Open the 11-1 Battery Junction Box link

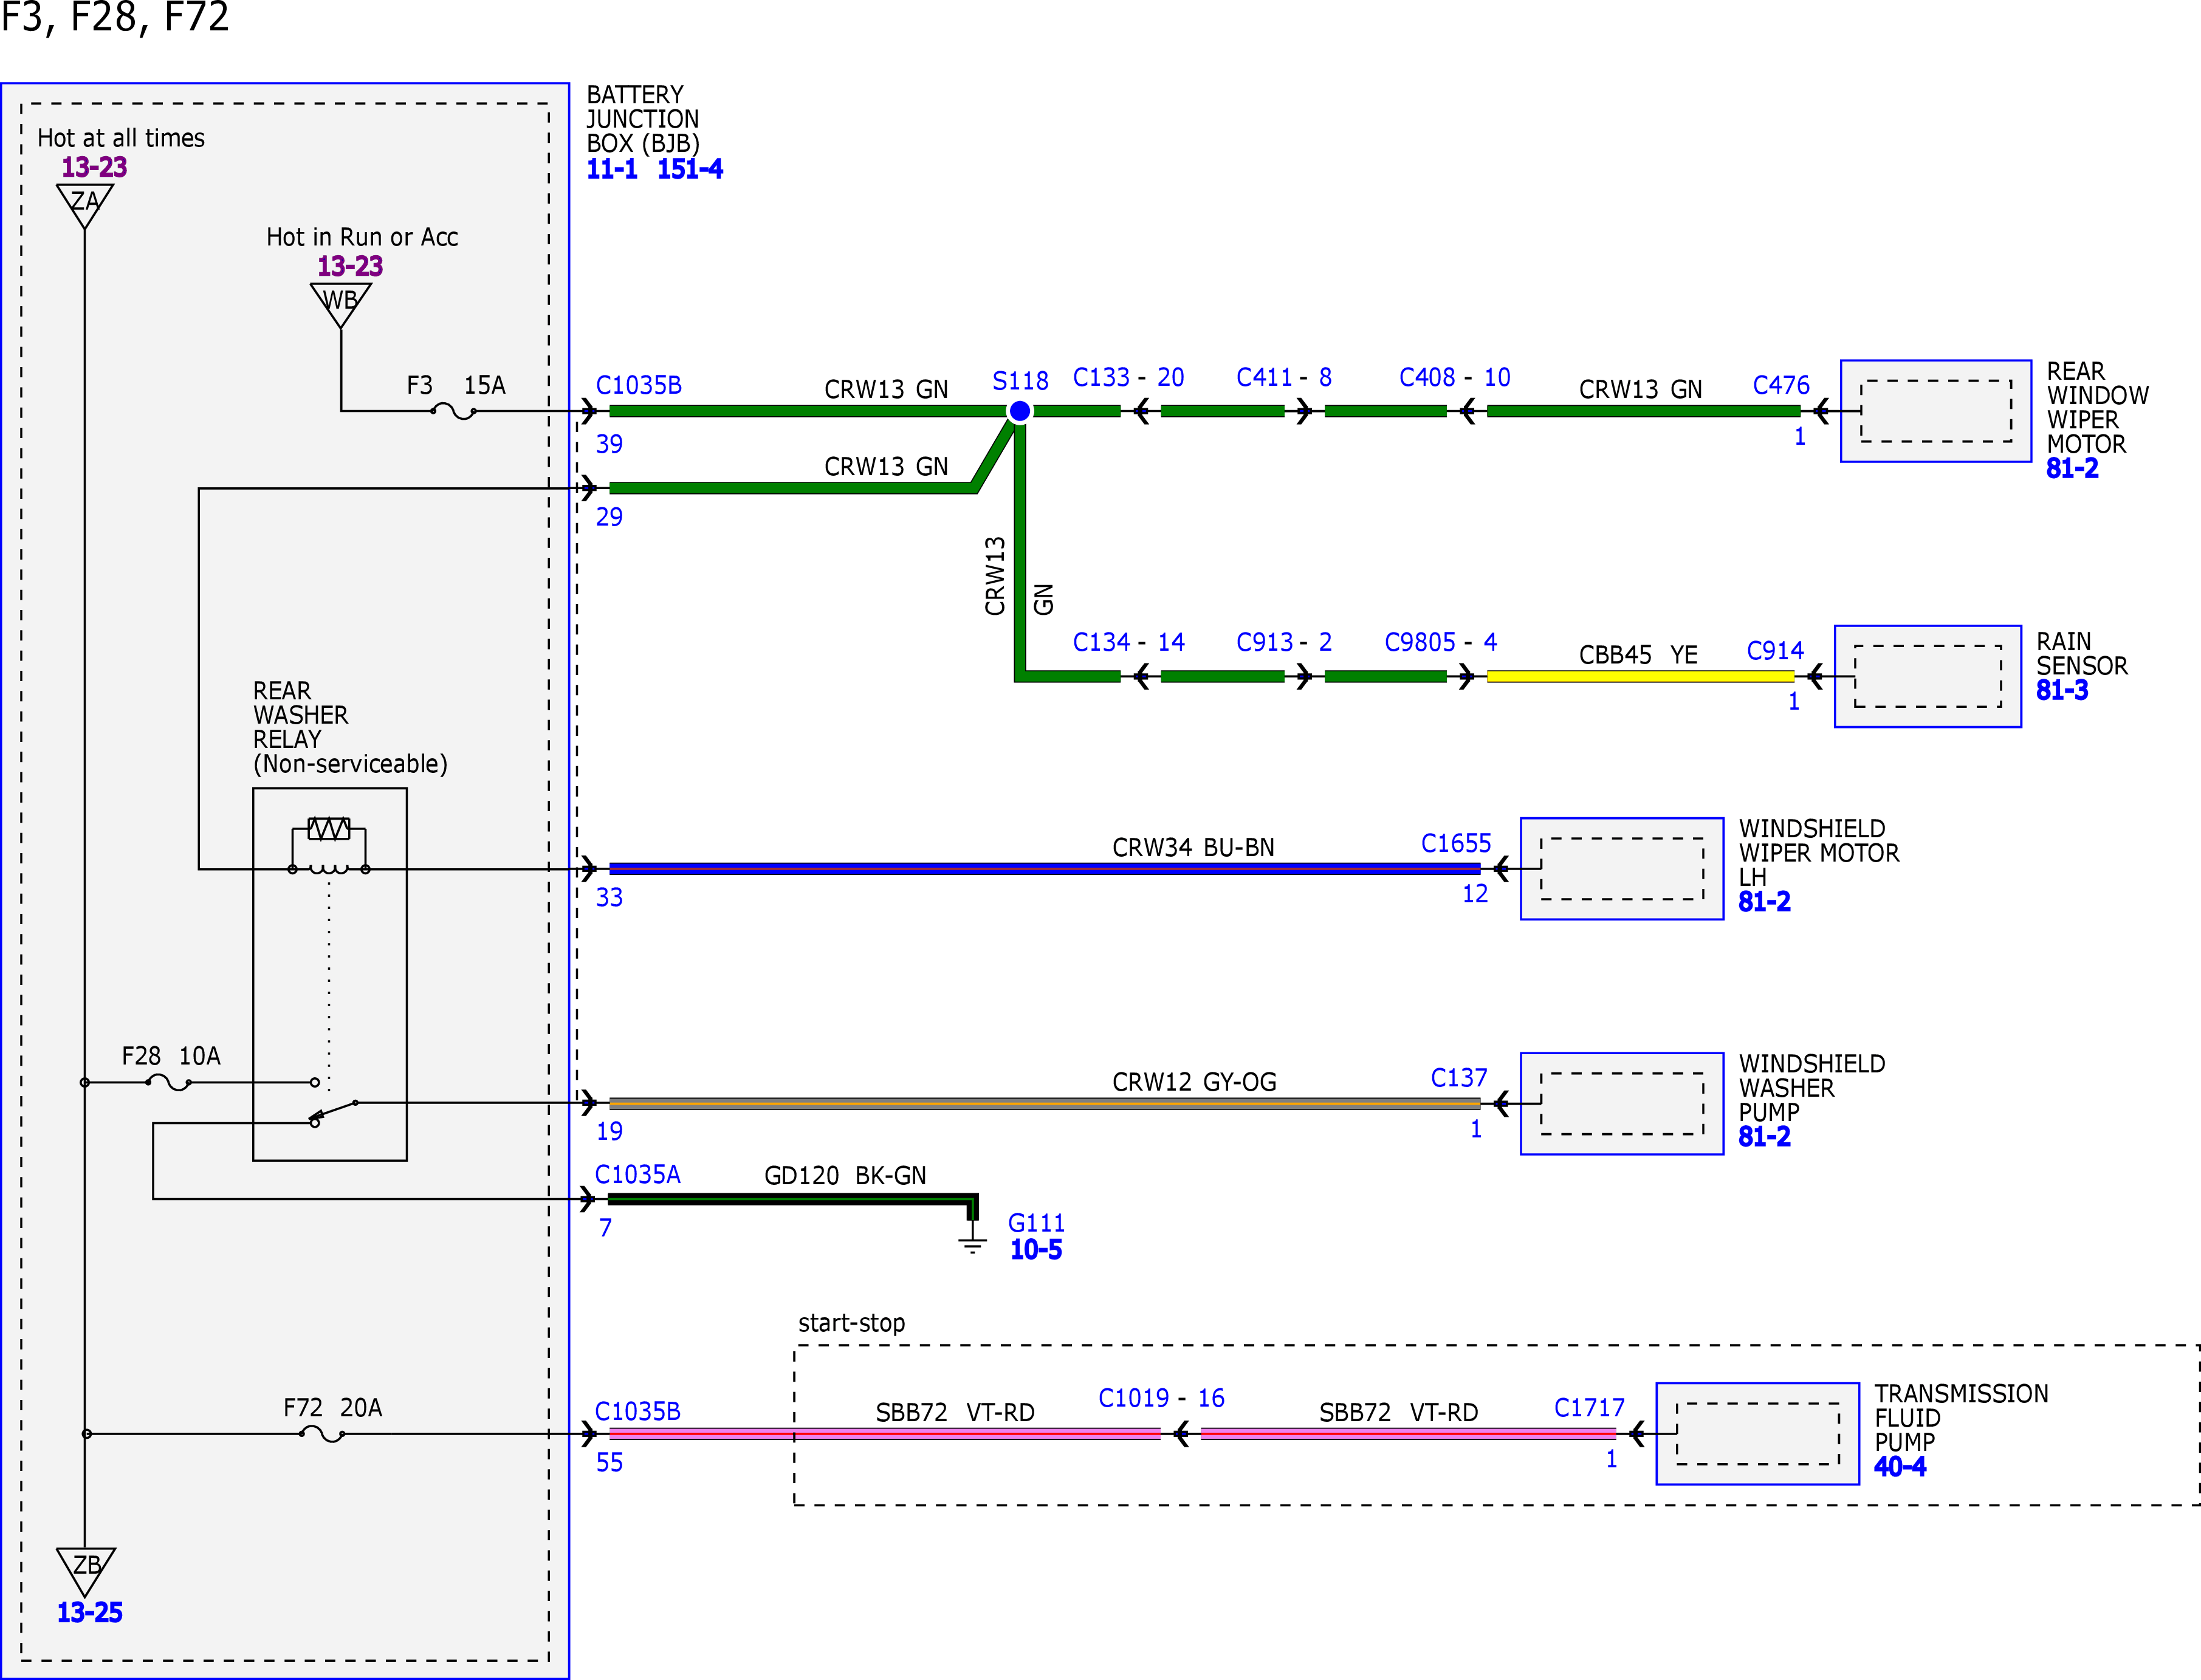[x=612, y=169]
